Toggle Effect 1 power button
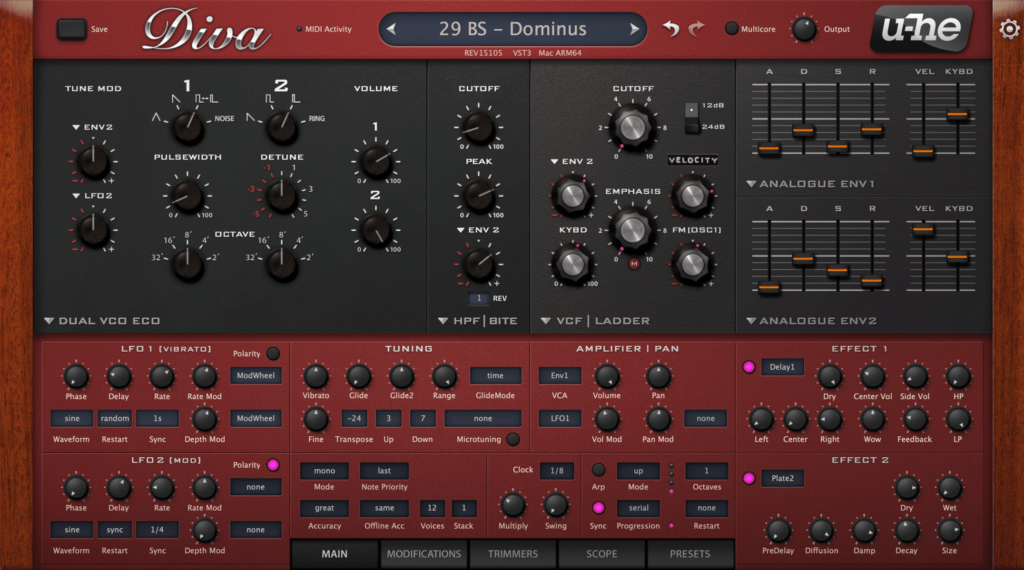Image resolution: width=1024 pixels, height=570 pixels. (749, 367)
